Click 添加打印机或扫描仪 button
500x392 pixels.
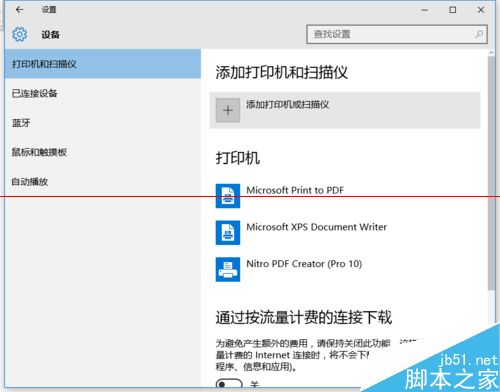(345, 110)
